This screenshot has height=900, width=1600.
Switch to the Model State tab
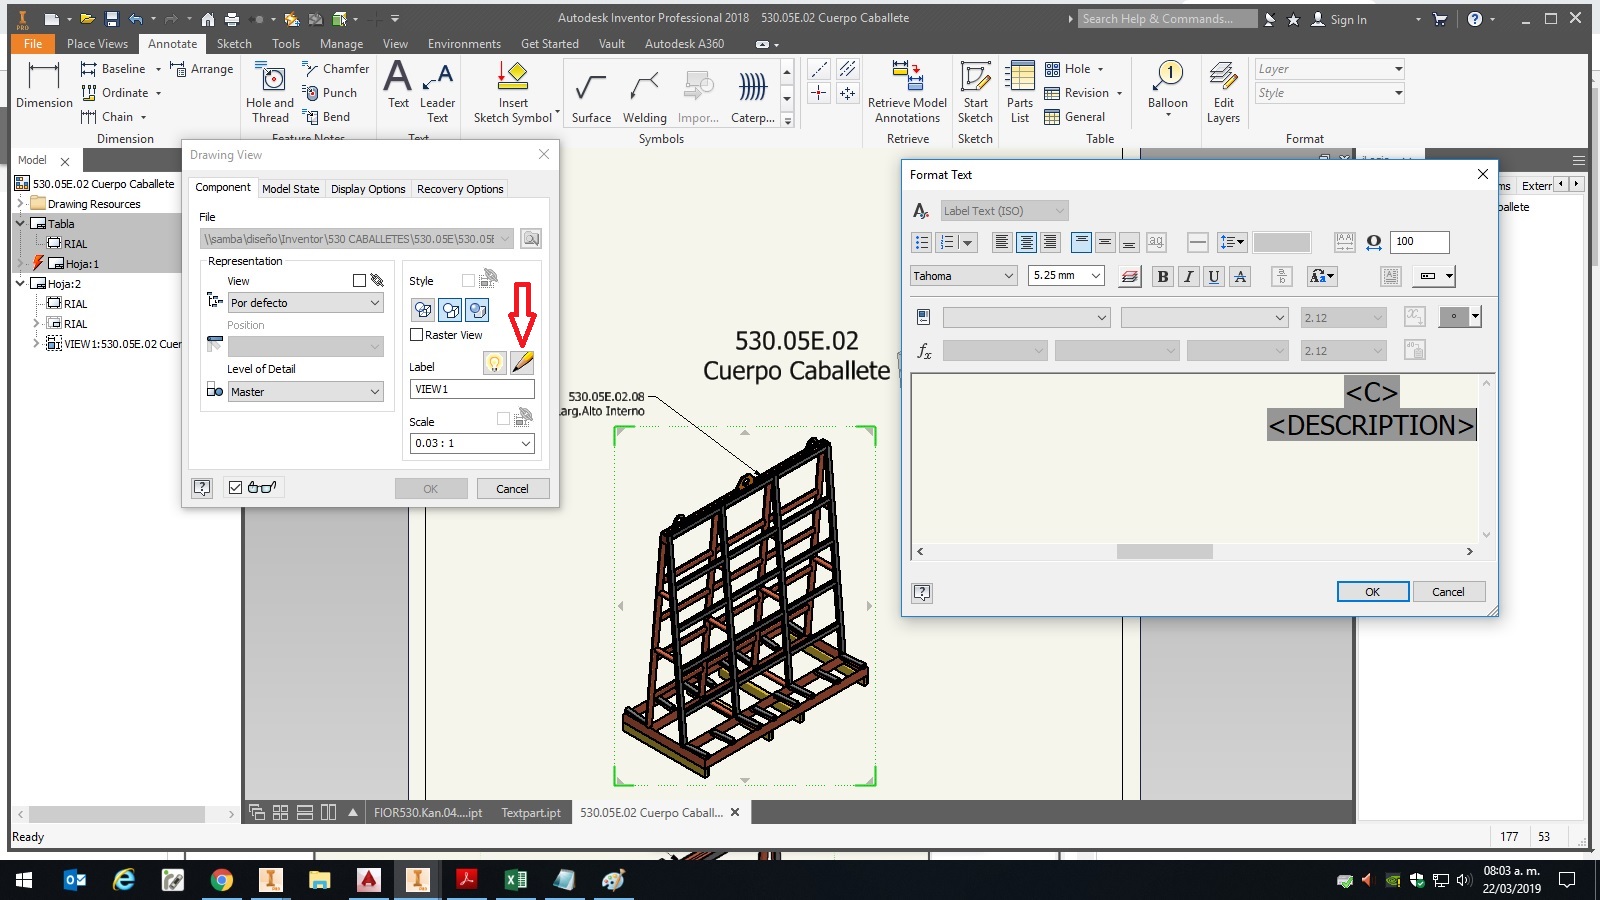pos(290,188)
